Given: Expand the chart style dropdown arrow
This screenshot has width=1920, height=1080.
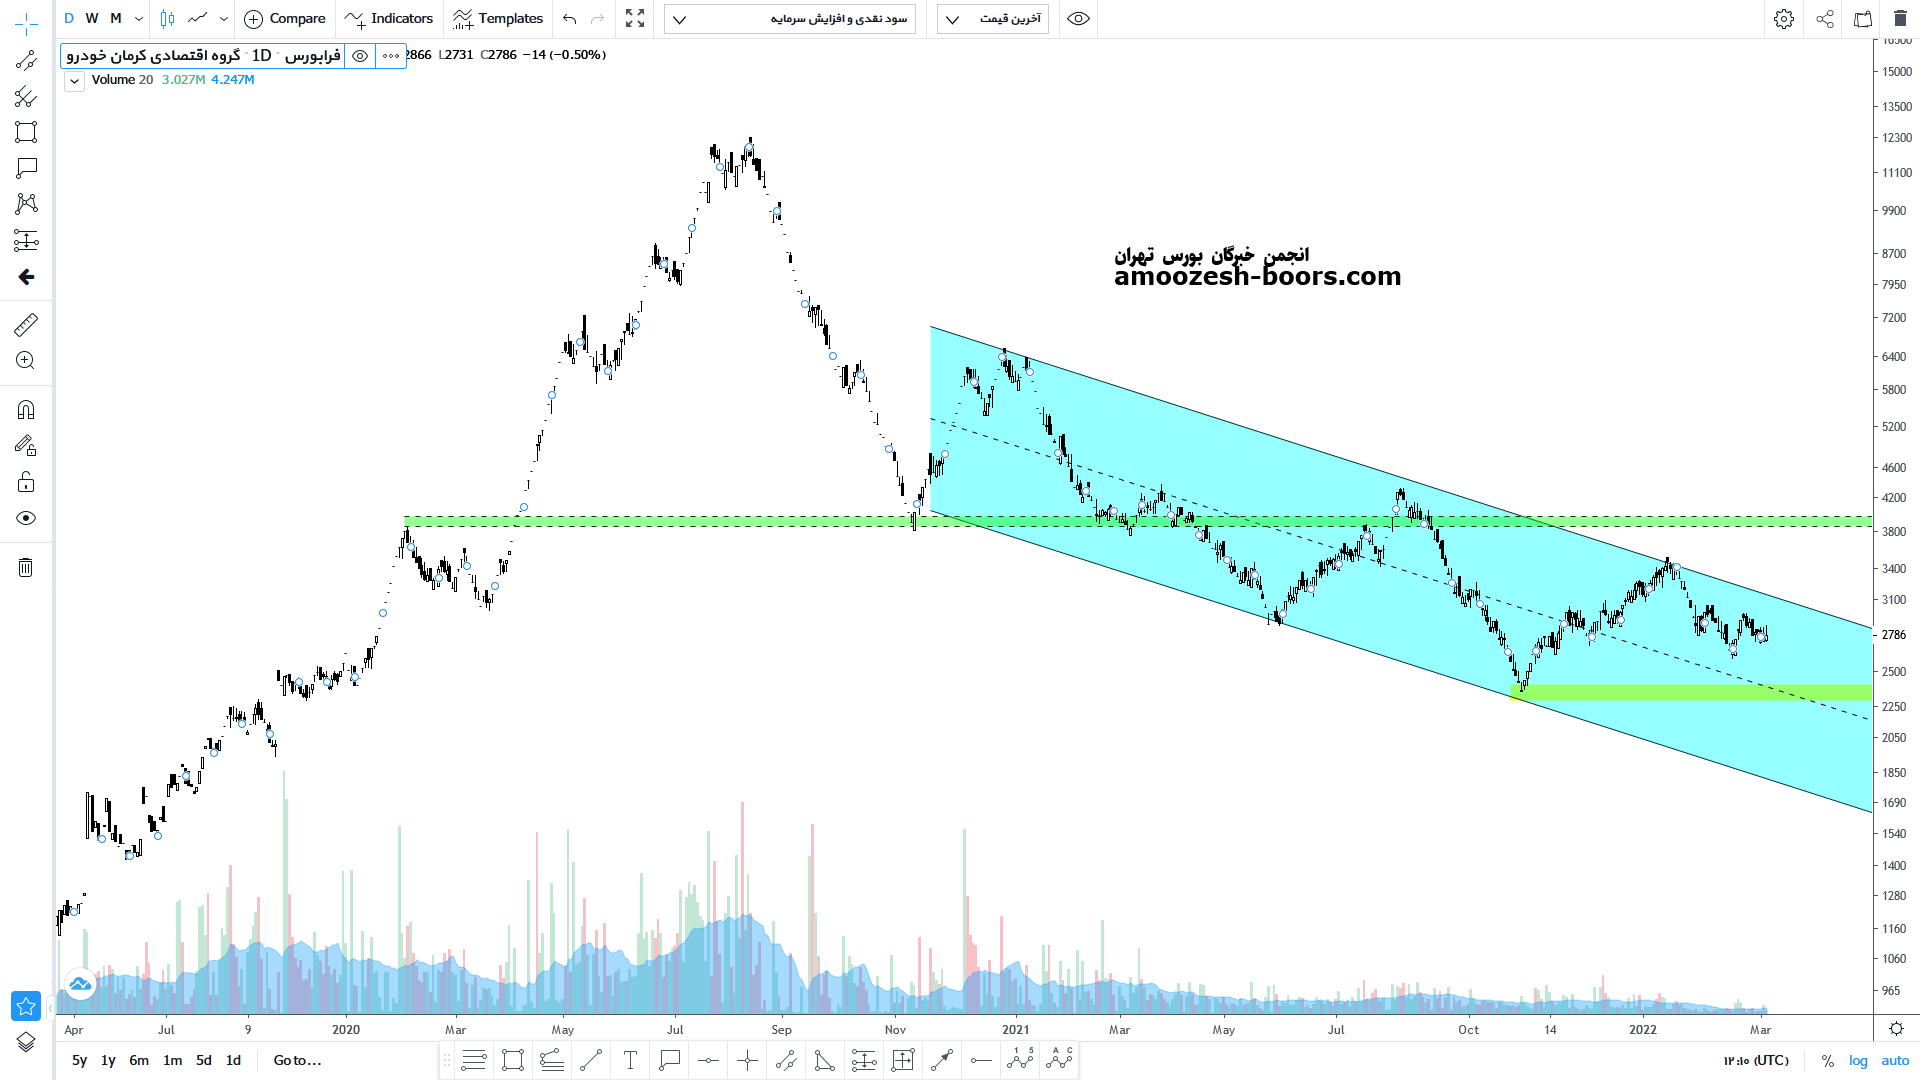Looking at the screenshot, I should pyautogui.click(x=224, y=19).
